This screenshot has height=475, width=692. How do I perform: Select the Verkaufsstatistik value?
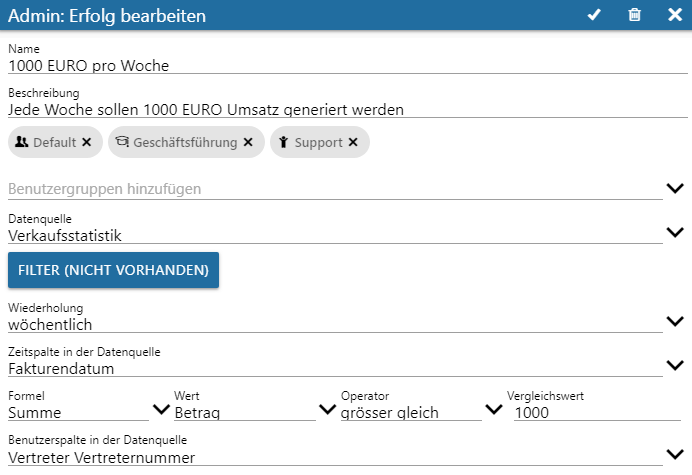[65, 236]
